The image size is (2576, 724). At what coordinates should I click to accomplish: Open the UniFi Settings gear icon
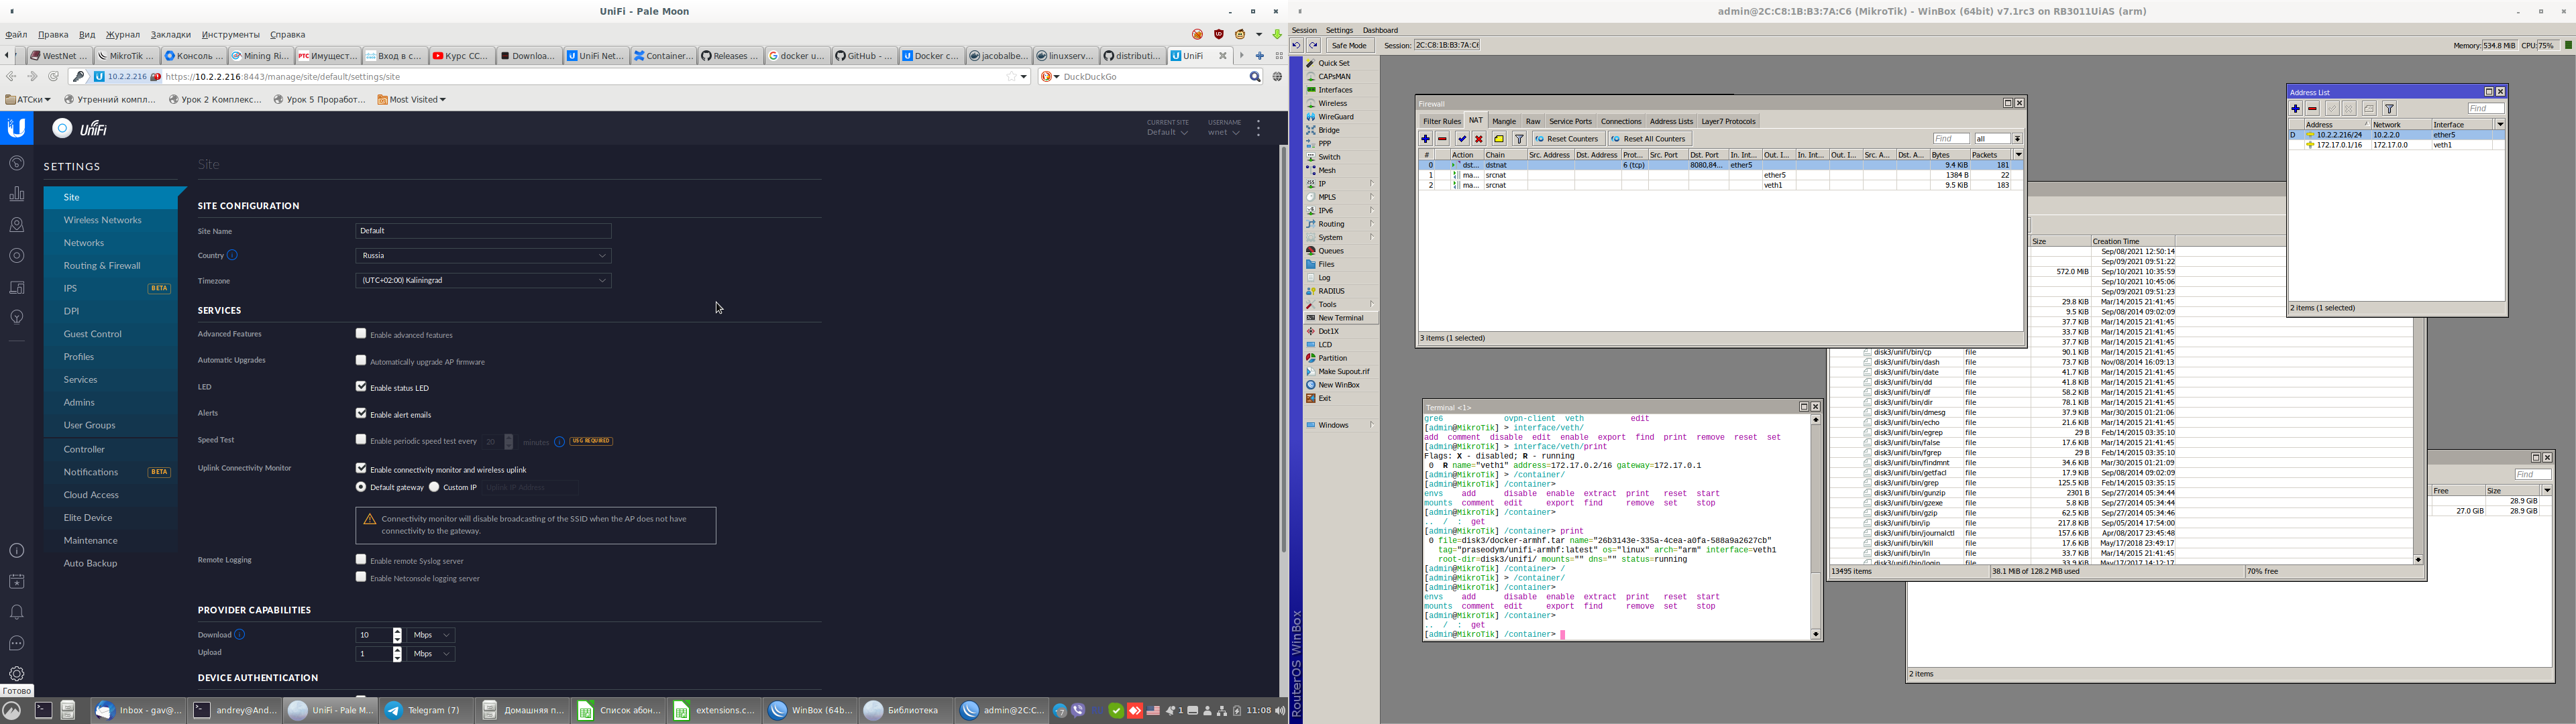16,674
